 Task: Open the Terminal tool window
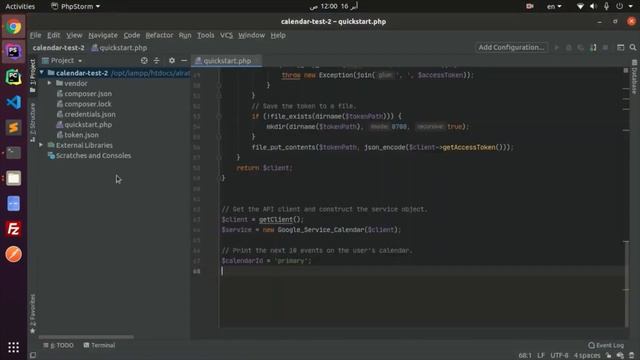coord(99,345)
